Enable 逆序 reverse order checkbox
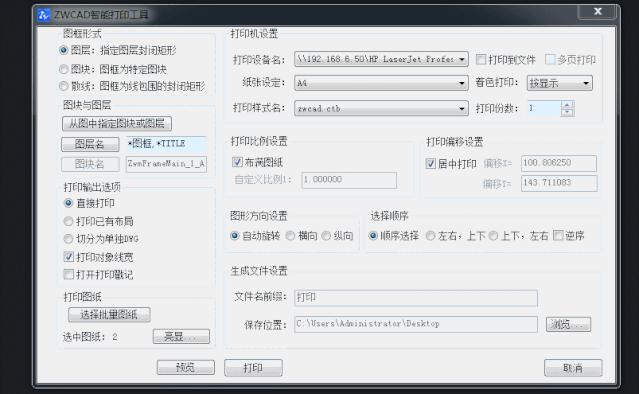 coord(558,235)
